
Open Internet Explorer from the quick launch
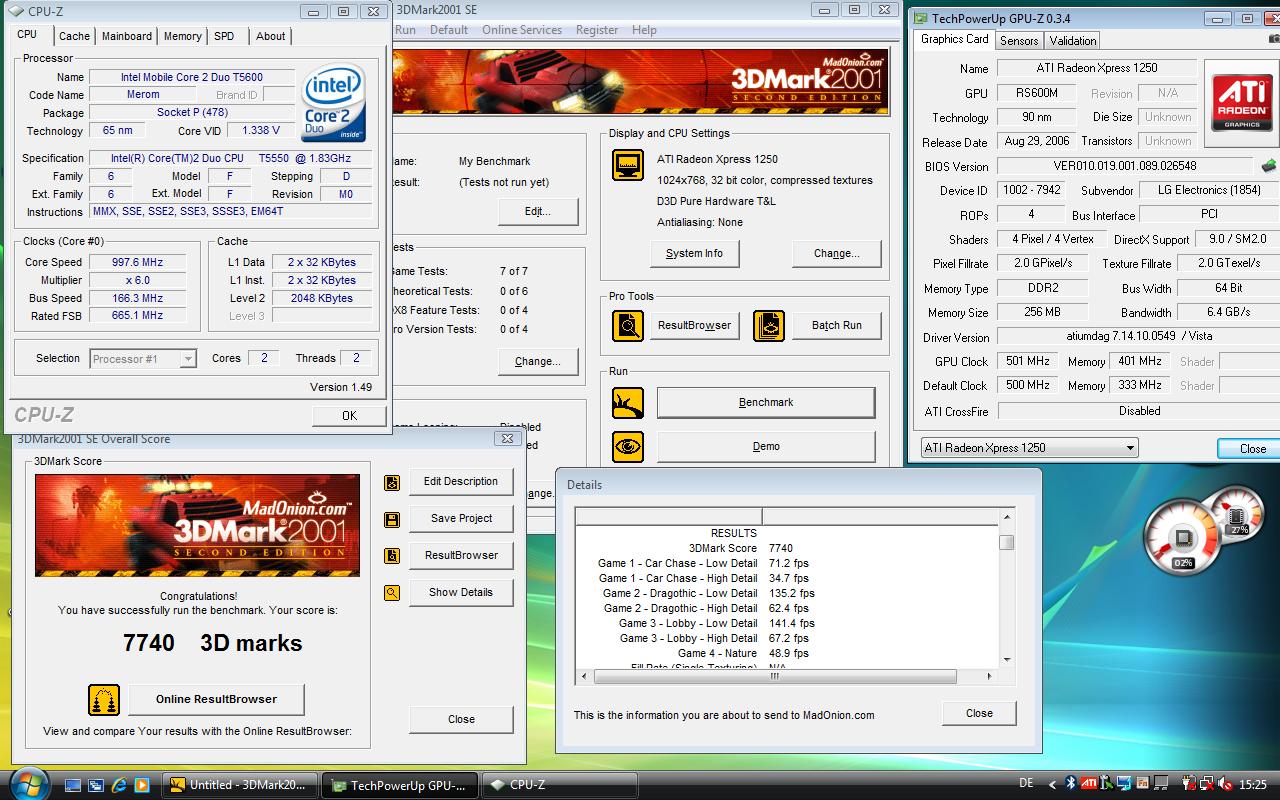119,786
